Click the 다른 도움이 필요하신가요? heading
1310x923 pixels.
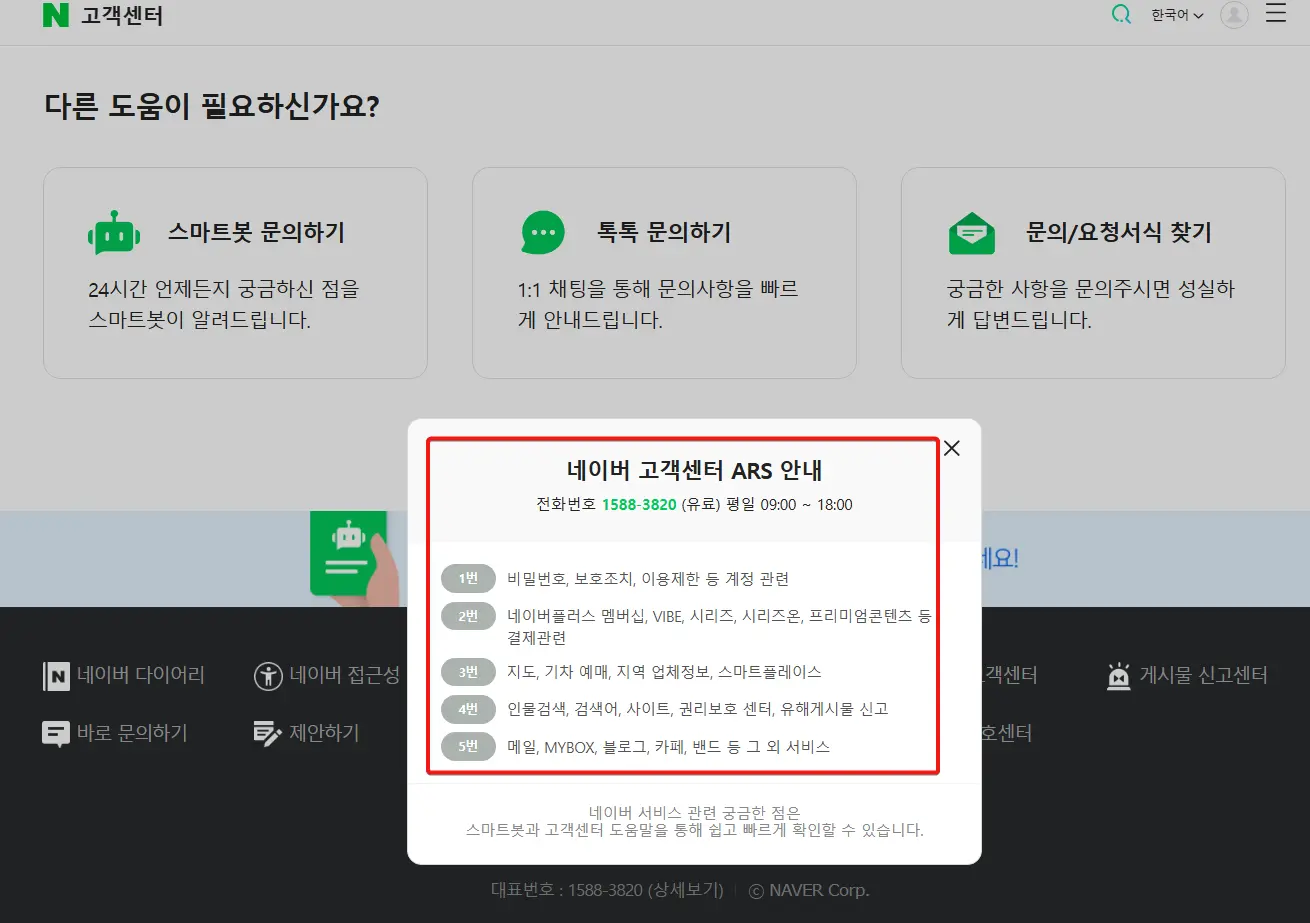(212, 106)
